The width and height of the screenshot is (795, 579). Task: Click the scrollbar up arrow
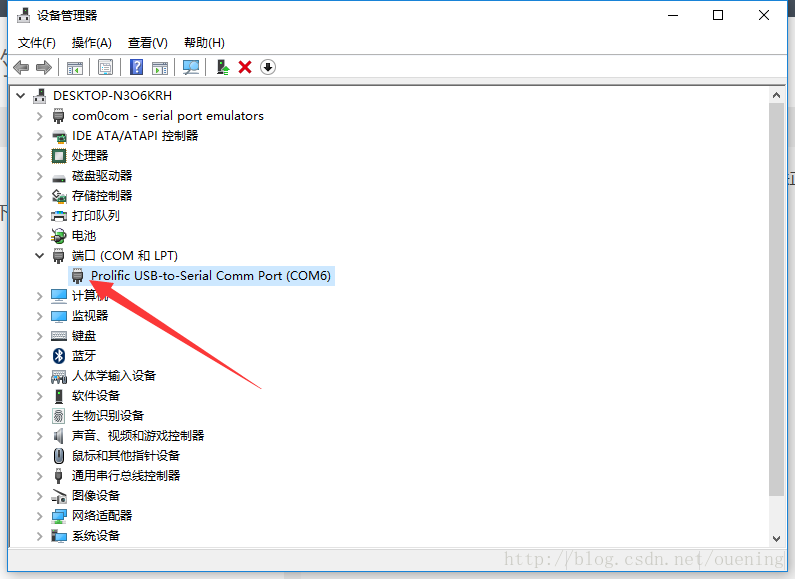click(x=776, y=95)
